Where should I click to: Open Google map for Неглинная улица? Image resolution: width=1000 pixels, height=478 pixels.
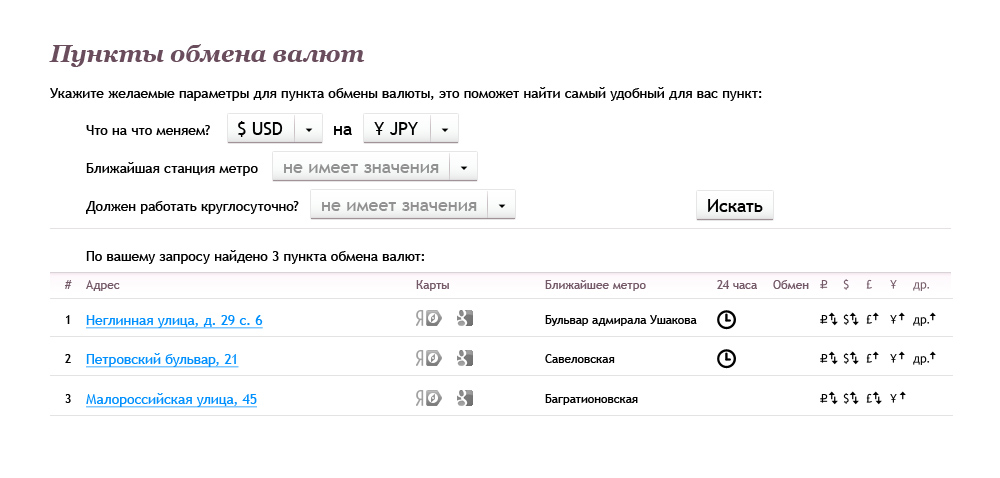pyautogui.click(x=464, y=319)
